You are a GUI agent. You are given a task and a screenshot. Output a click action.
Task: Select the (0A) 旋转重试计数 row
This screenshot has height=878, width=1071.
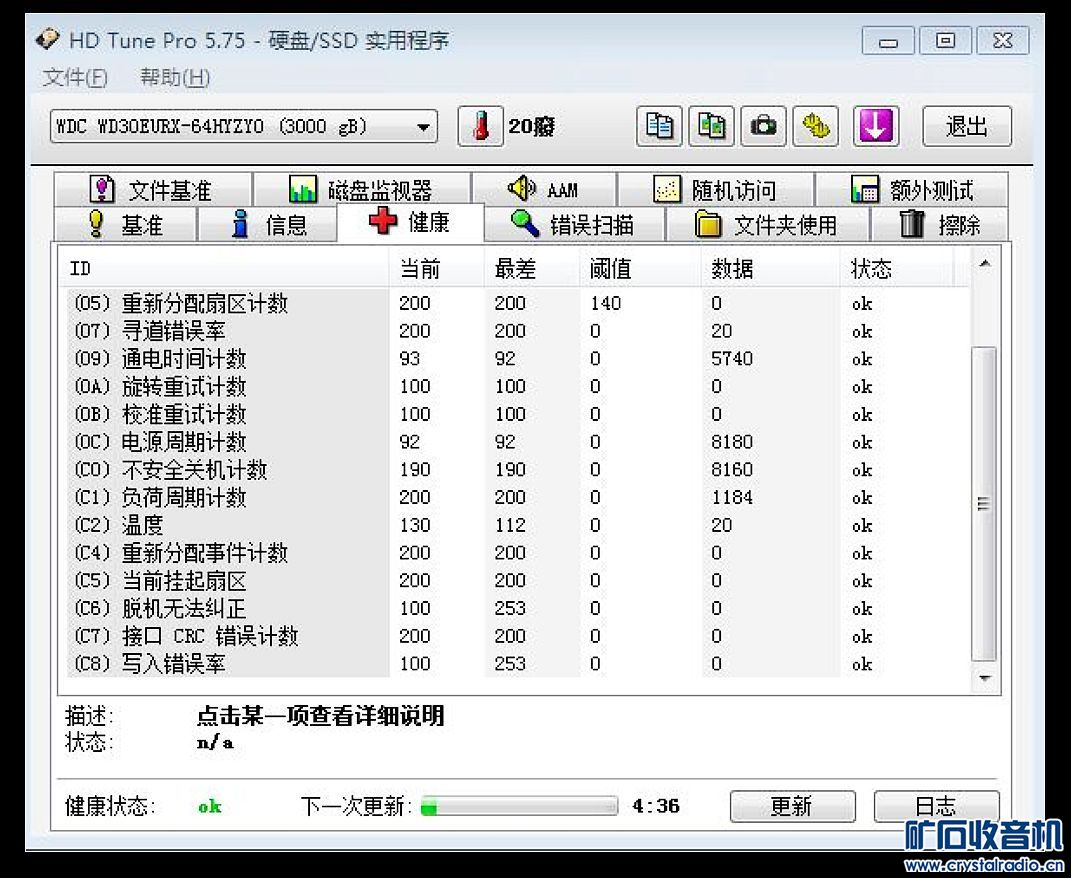coord(518,387)
